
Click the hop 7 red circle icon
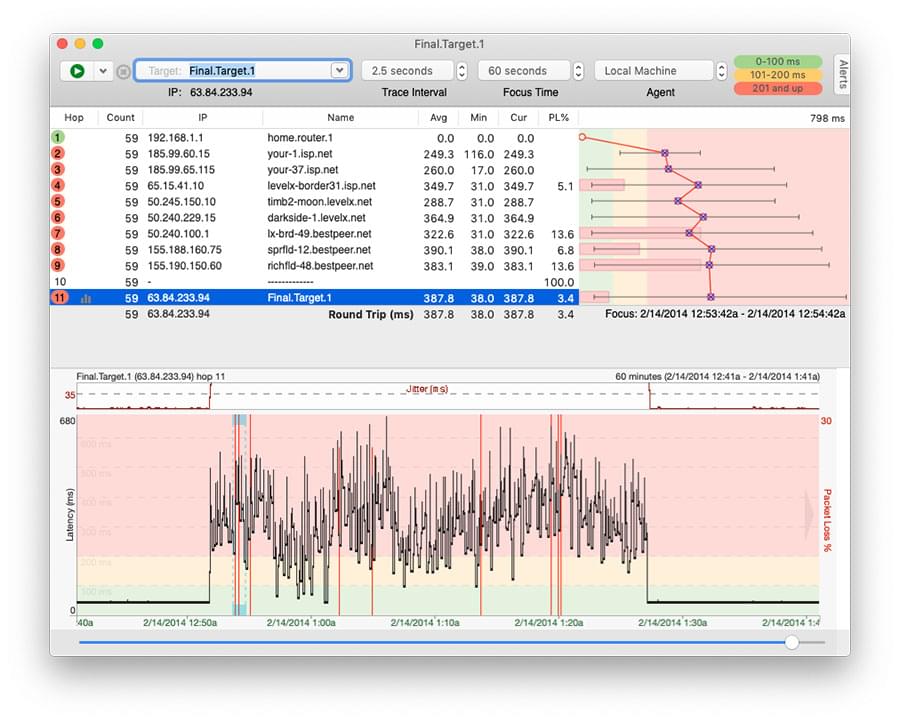(58, 233)
